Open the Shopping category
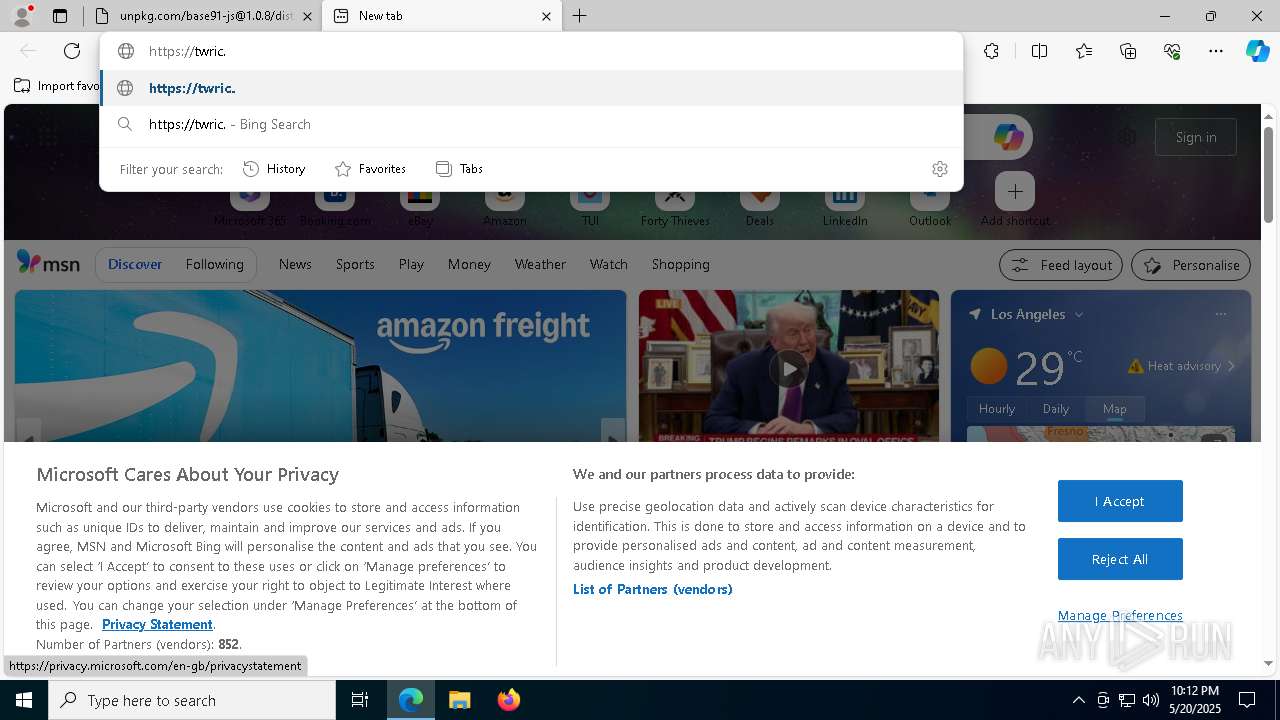This screenshot has width=1280, height=720. tap(681, 264)
